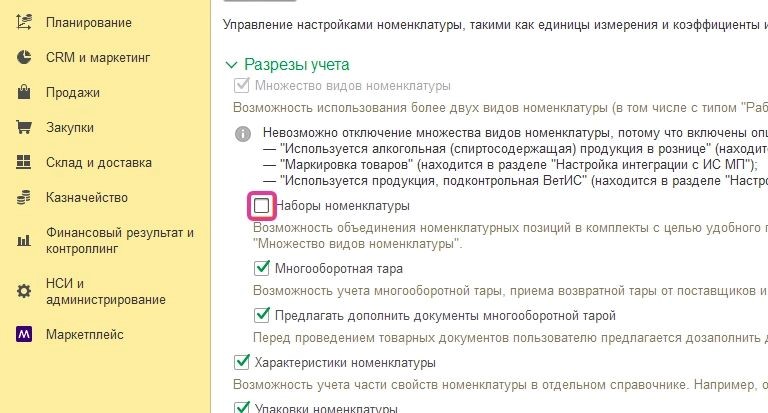The height and width of the screenshot is (413, 768).
Task: Click the Закупки cart icon
Action: point(25,128)
